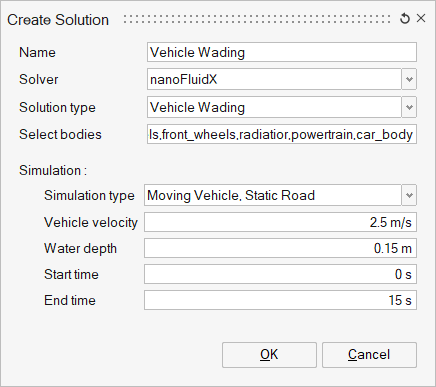Open the Solver dropdown arrow

(409, 79)
